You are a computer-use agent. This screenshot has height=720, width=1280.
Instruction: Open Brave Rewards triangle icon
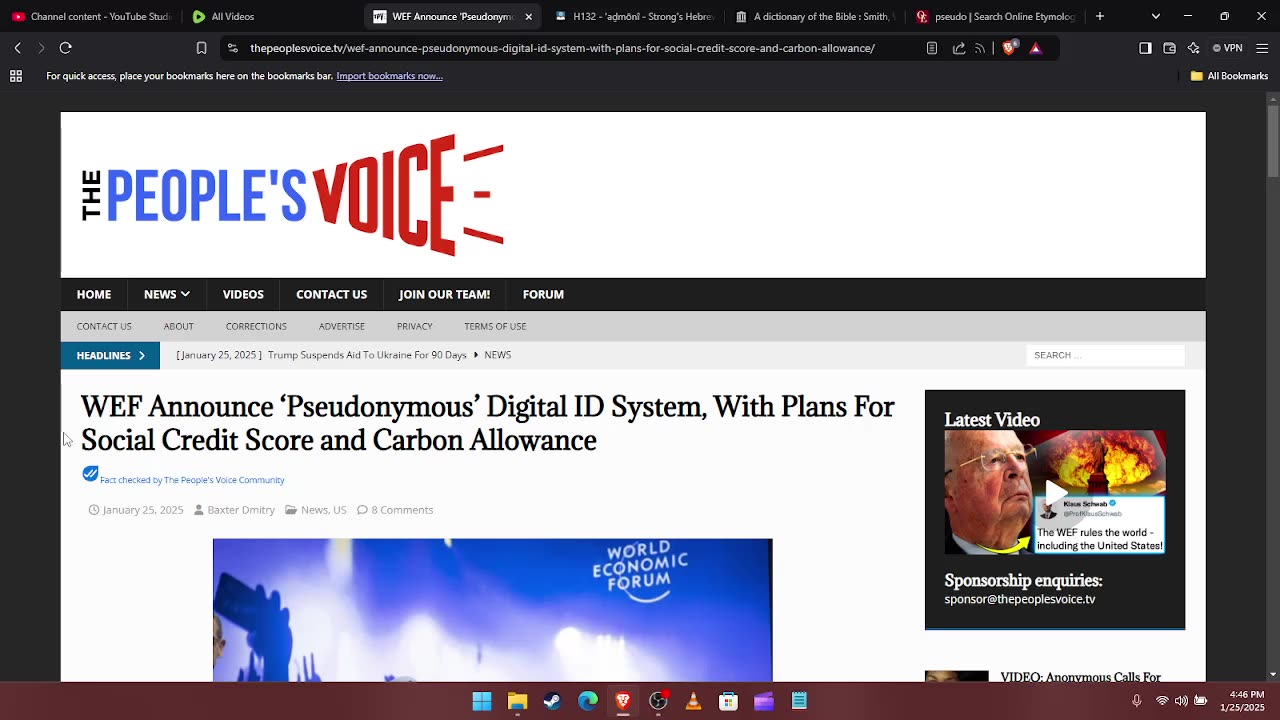1035,48
